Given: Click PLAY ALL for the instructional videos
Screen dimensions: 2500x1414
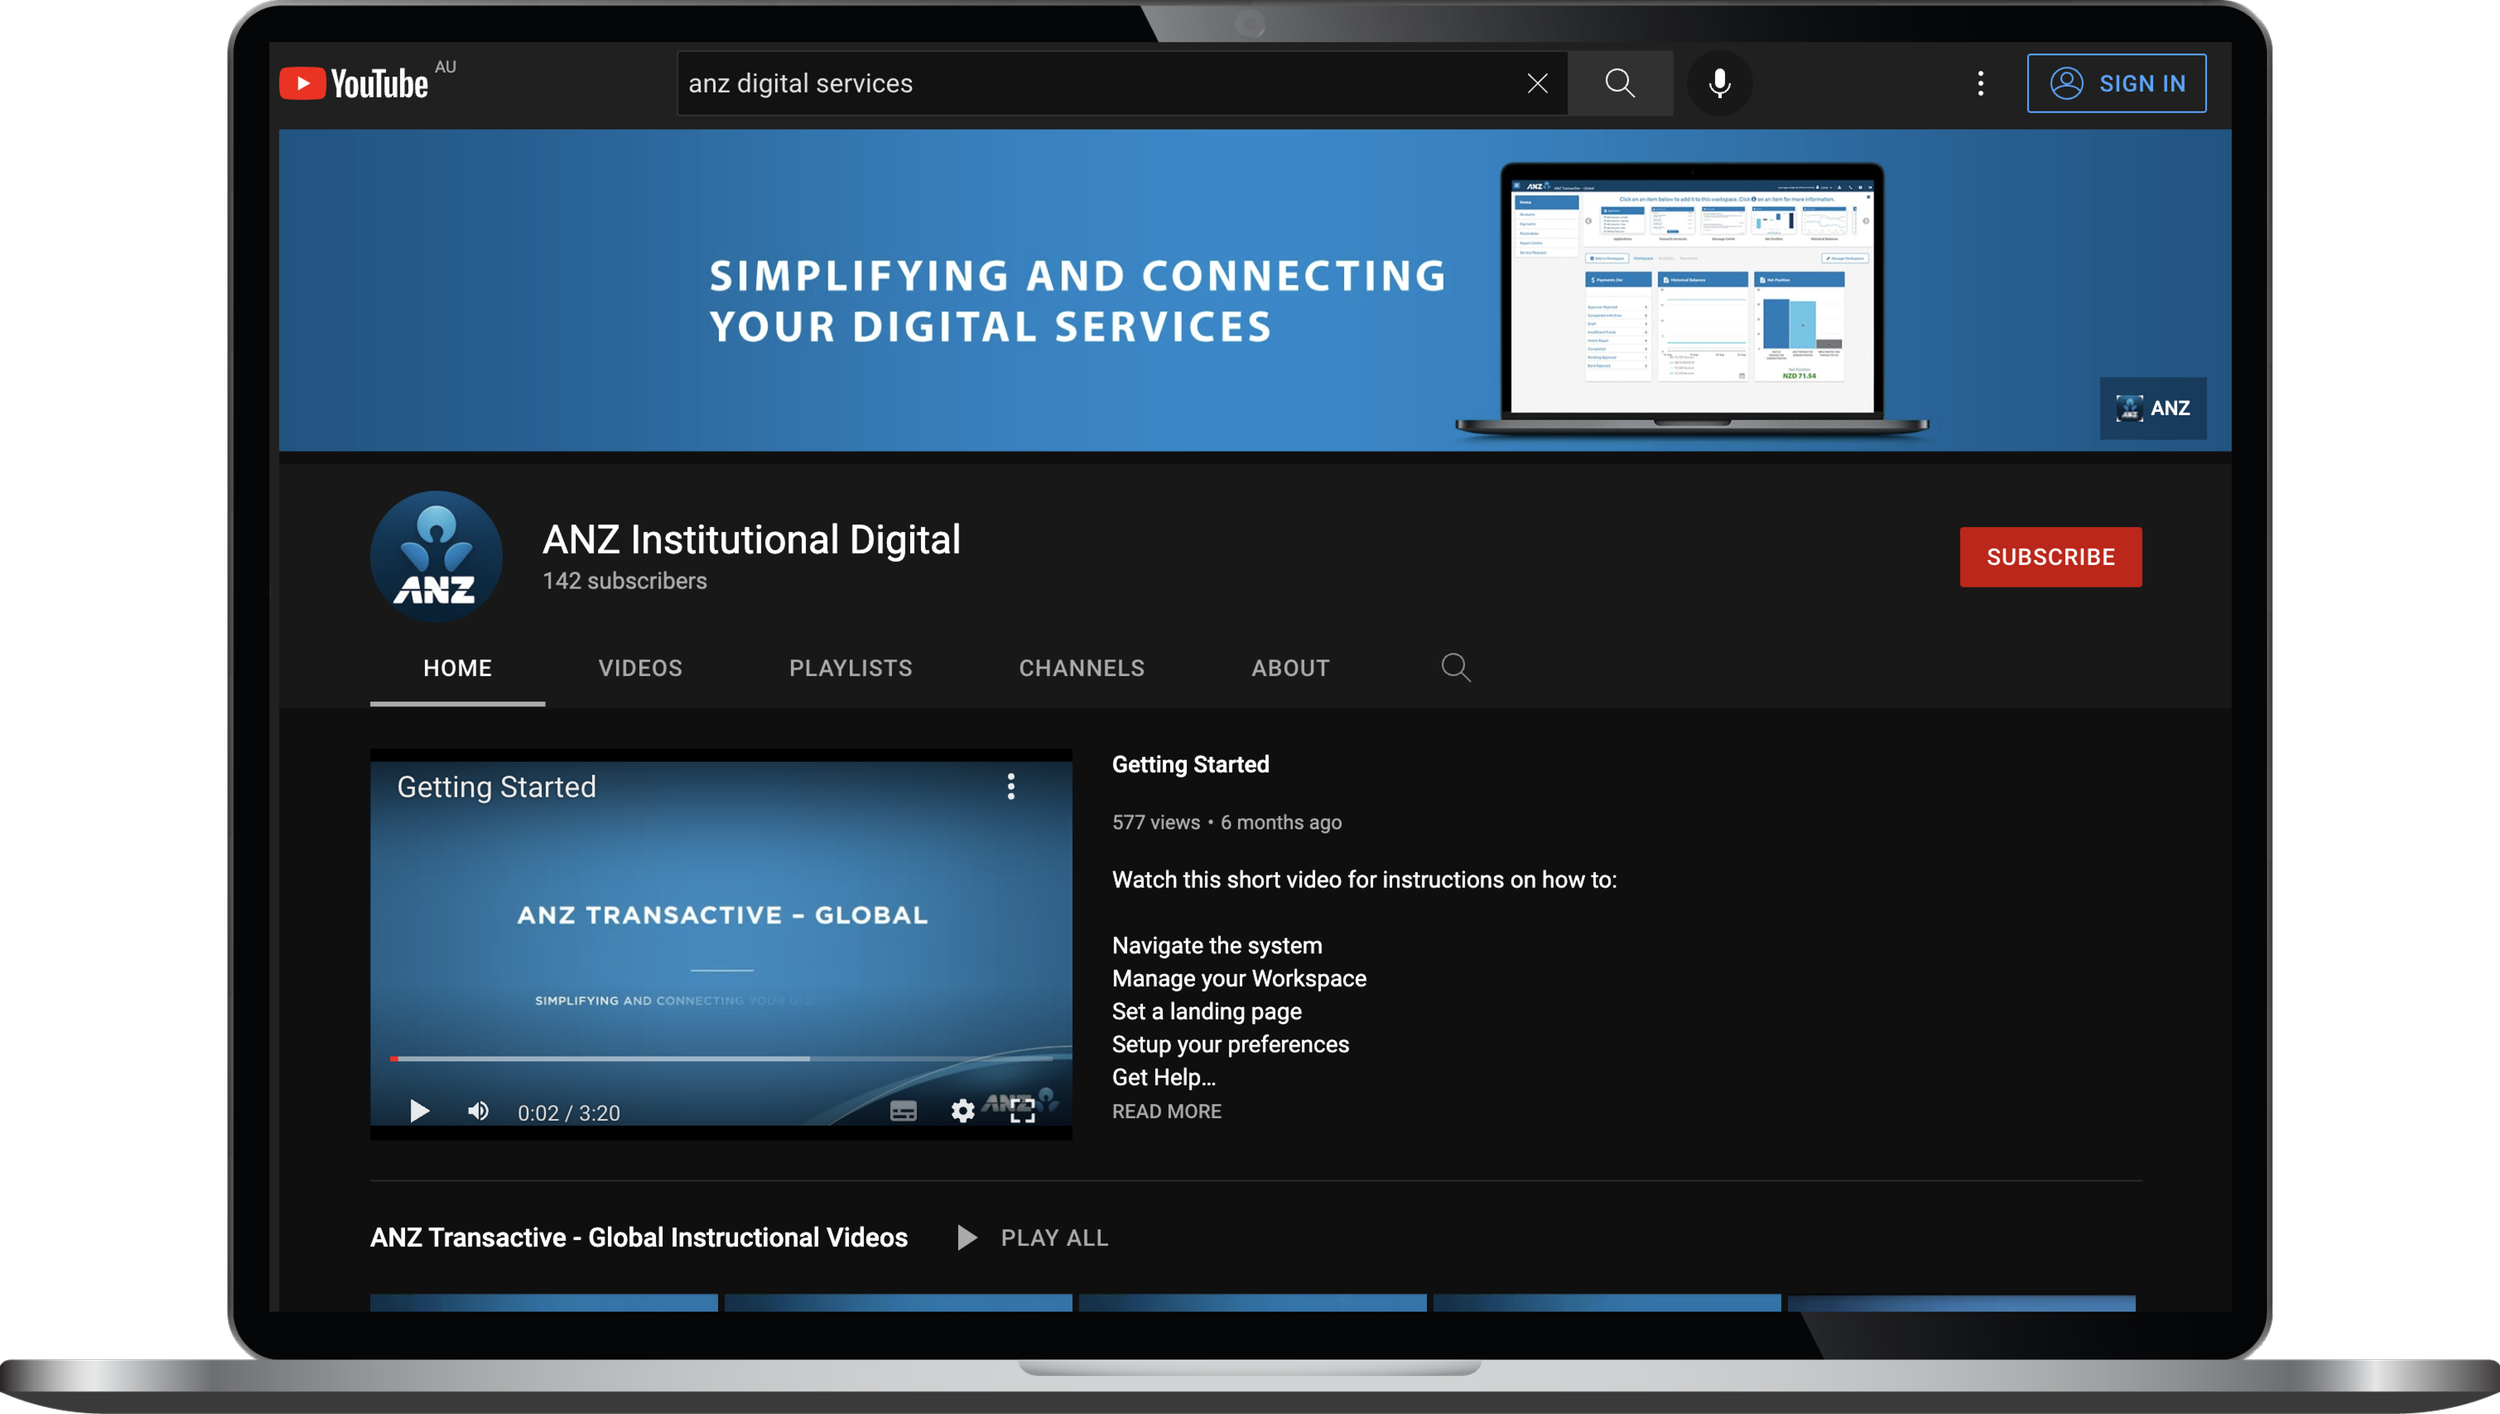Looking at the screenshot, I should [x=1033, y=1238].
